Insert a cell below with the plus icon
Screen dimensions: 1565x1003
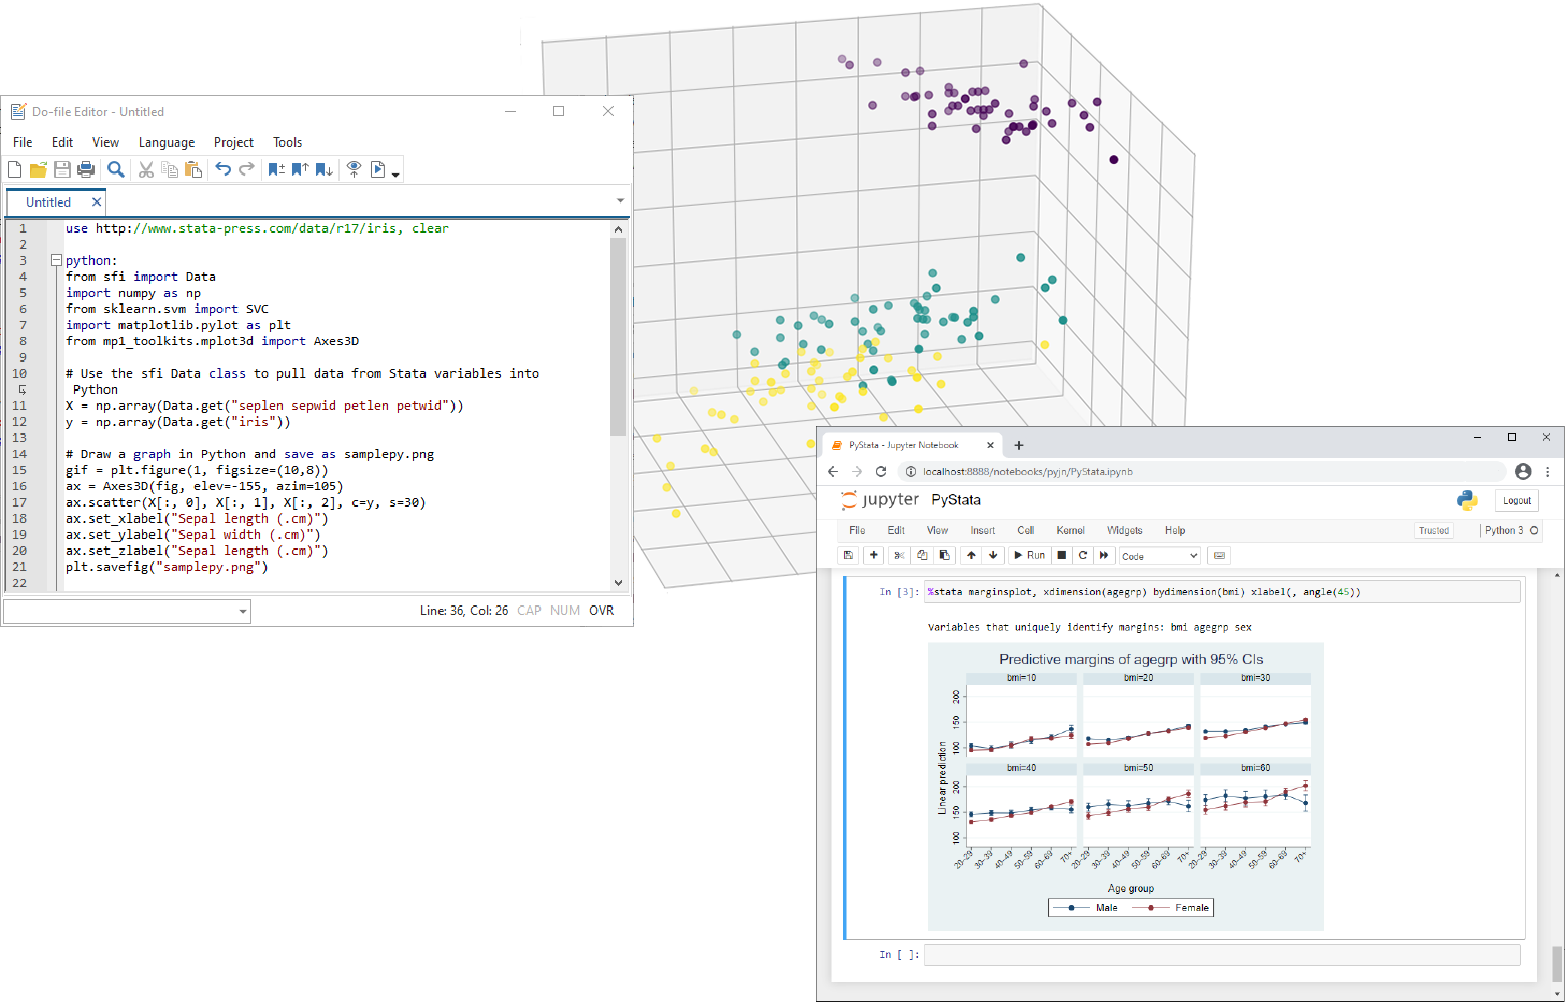tap(873, 555)
